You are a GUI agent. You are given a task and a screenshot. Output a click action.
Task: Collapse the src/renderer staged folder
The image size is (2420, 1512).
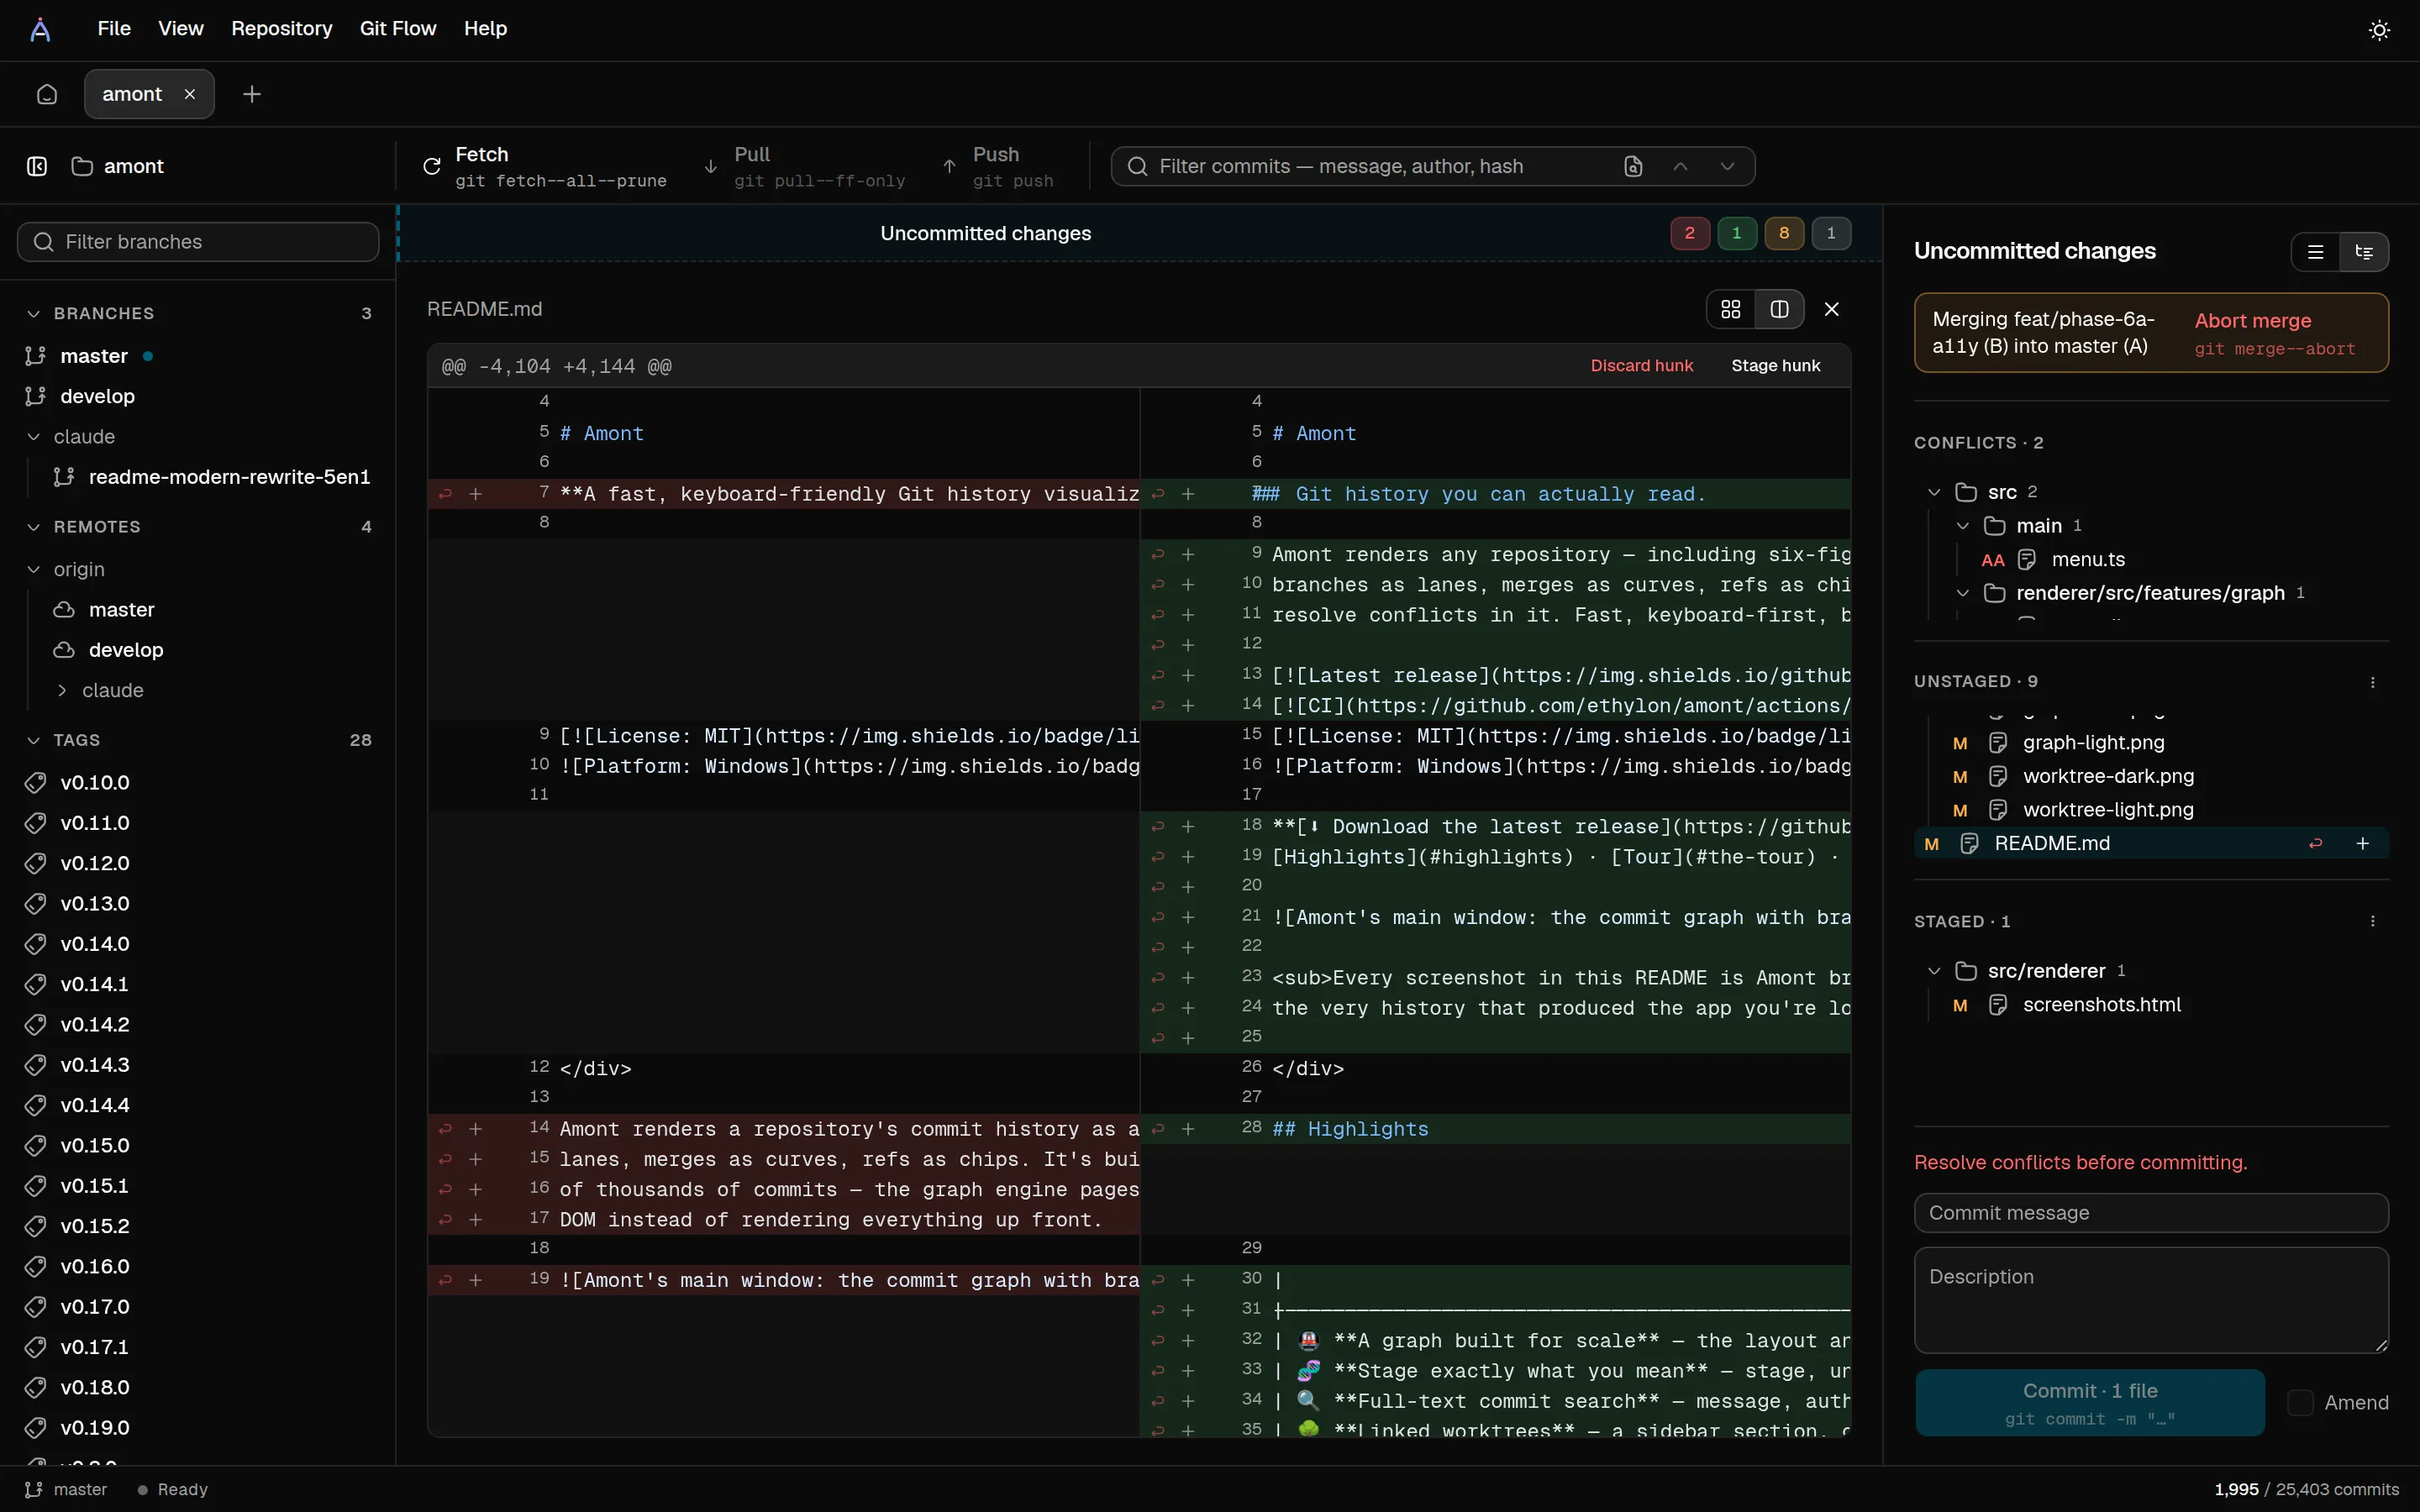click(1934, 971)
